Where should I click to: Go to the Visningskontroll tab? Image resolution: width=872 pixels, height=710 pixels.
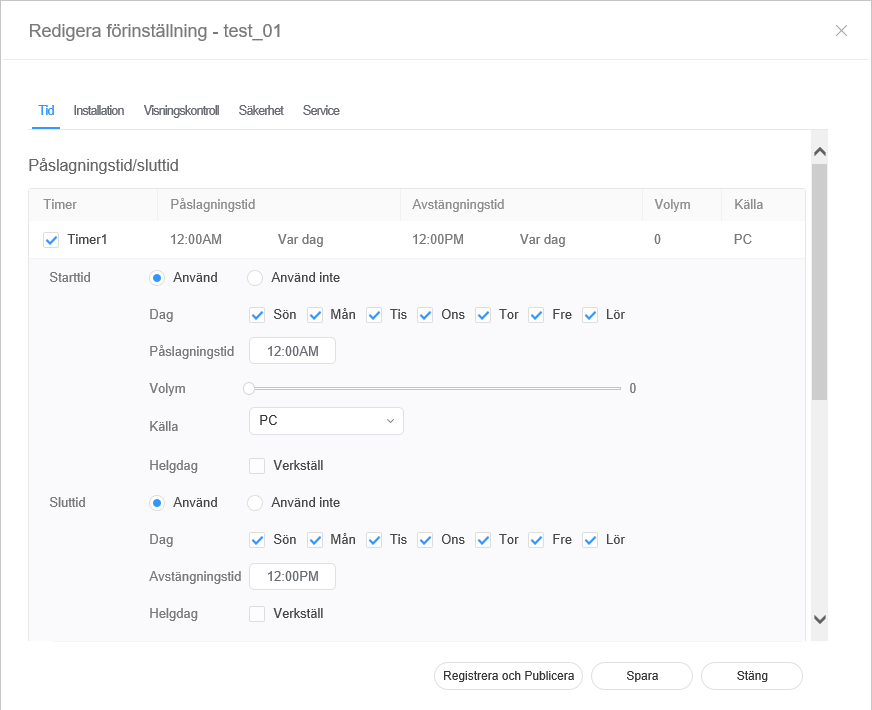tap(181, 111)
